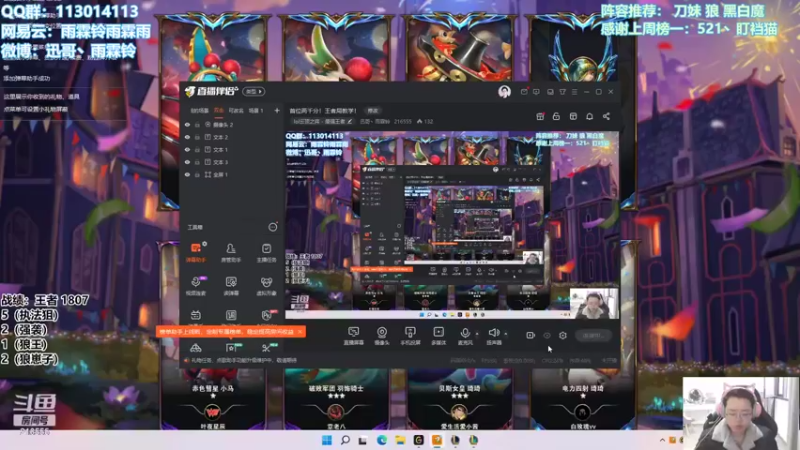Click the TV-shaped tool icon in toolbox
Screen dimensions: 800x450
point(195,315)
